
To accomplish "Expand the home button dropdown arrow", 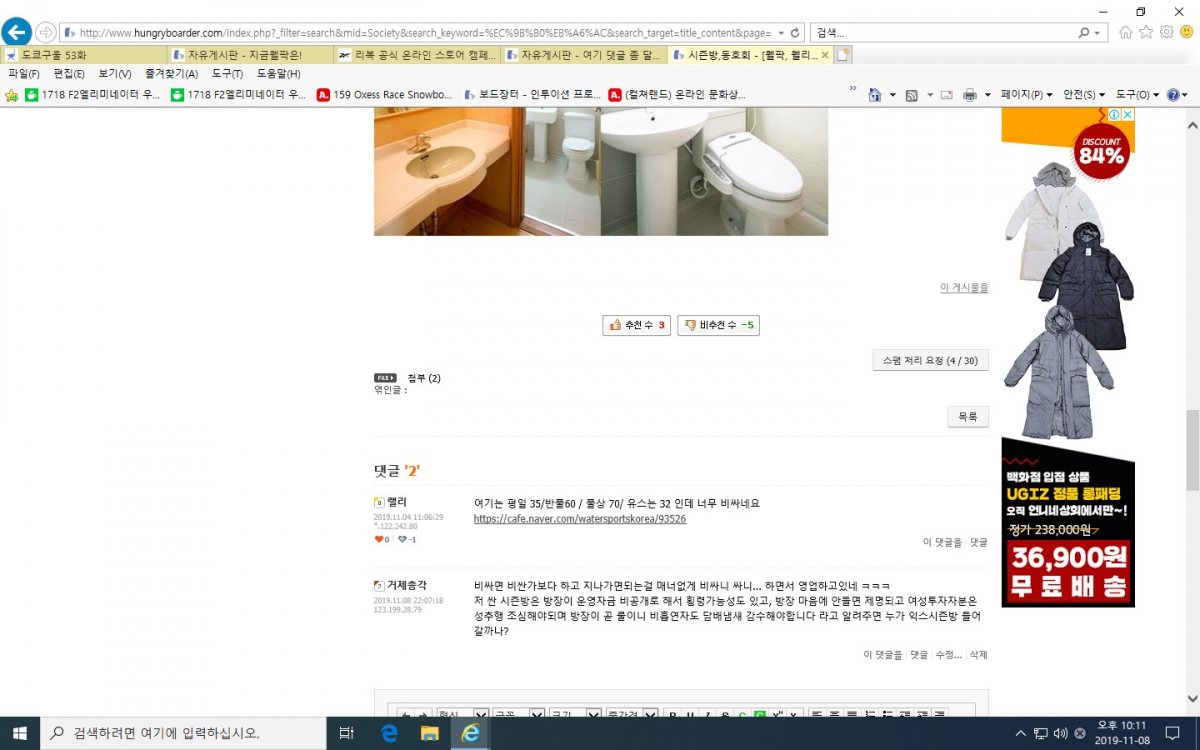I will (x=891, y=95).
